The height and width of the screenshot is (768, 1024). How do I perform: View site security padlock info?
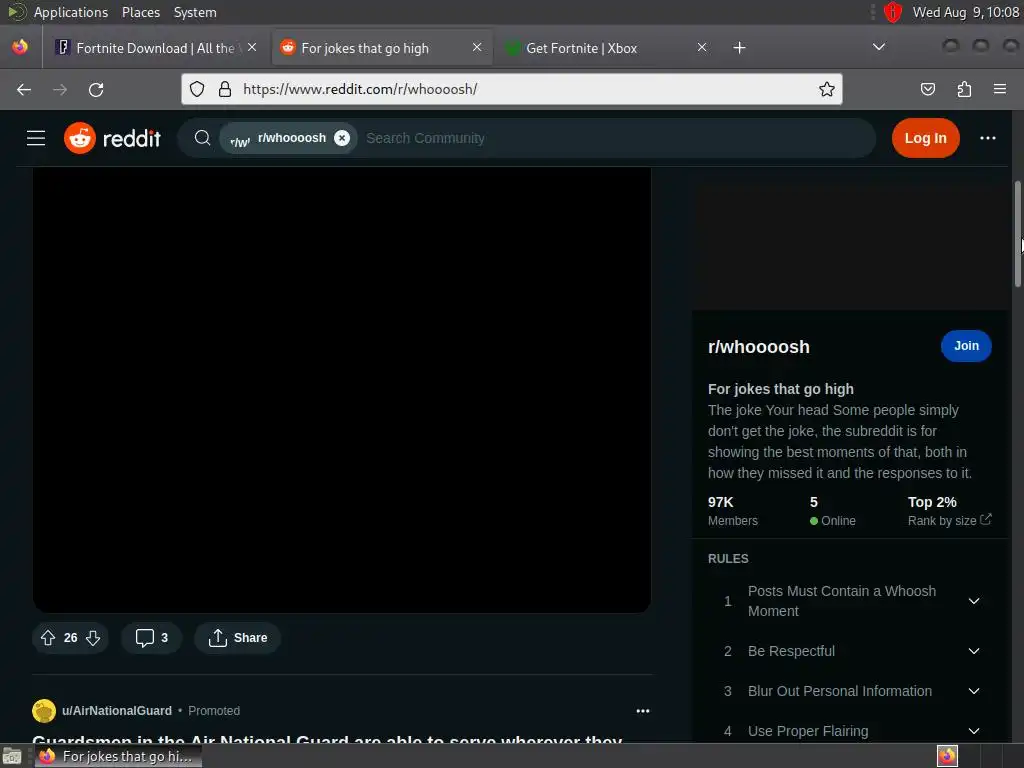225,89
